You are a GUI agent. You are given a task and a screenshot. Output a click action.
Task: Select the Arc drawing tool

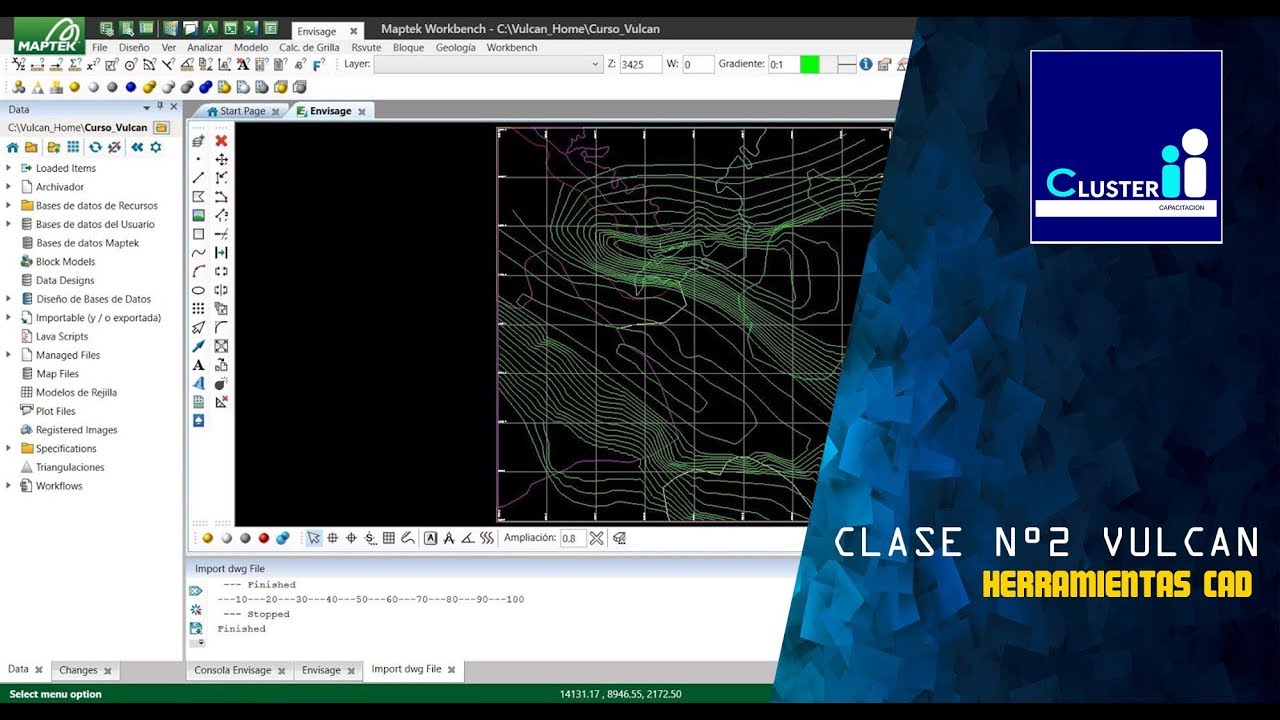(198, 271)
